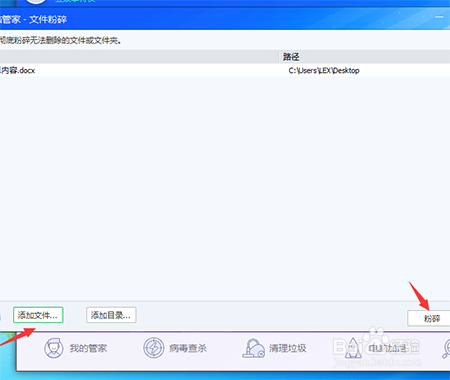
Task: Open 病毒查杀 virus scan icon
Action: coord(154,348)
